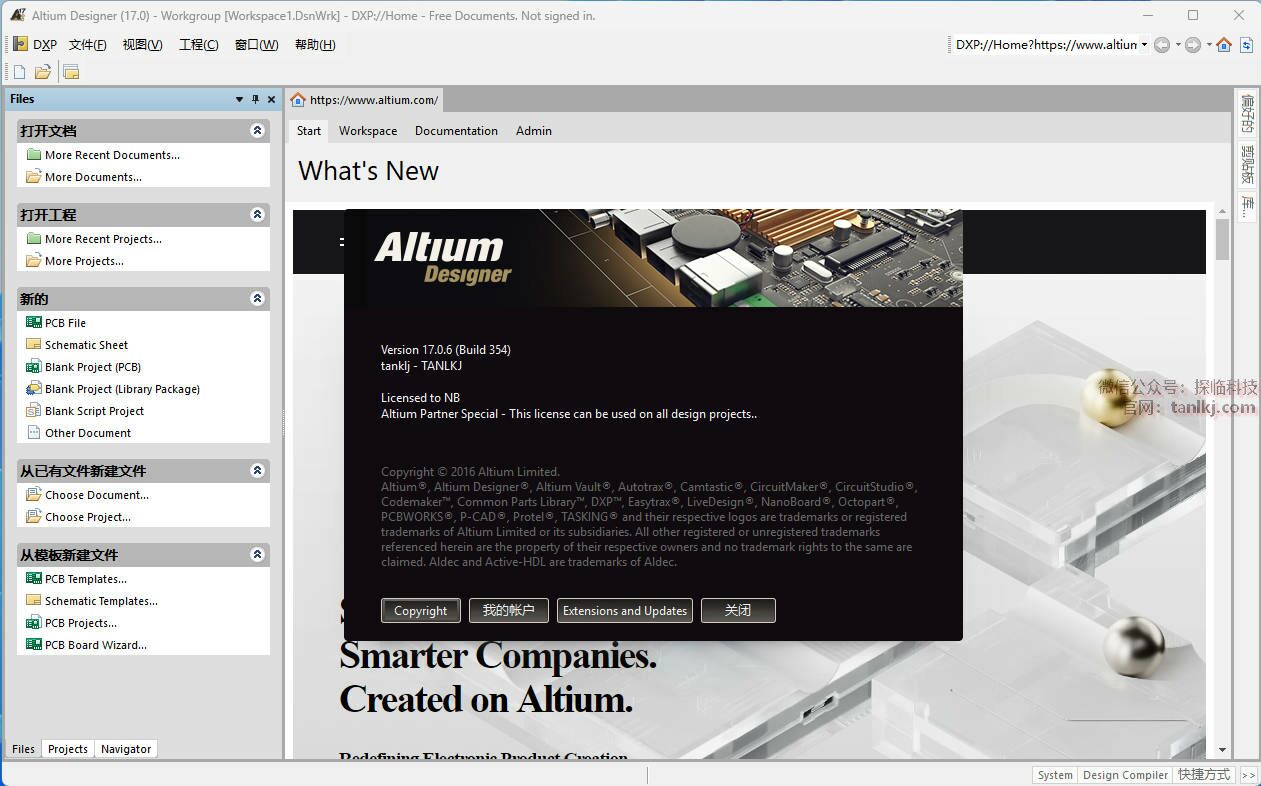The height and width of the screenshot is (786, 1261).
Task: Select the Start tab
Action: point(309,131)
